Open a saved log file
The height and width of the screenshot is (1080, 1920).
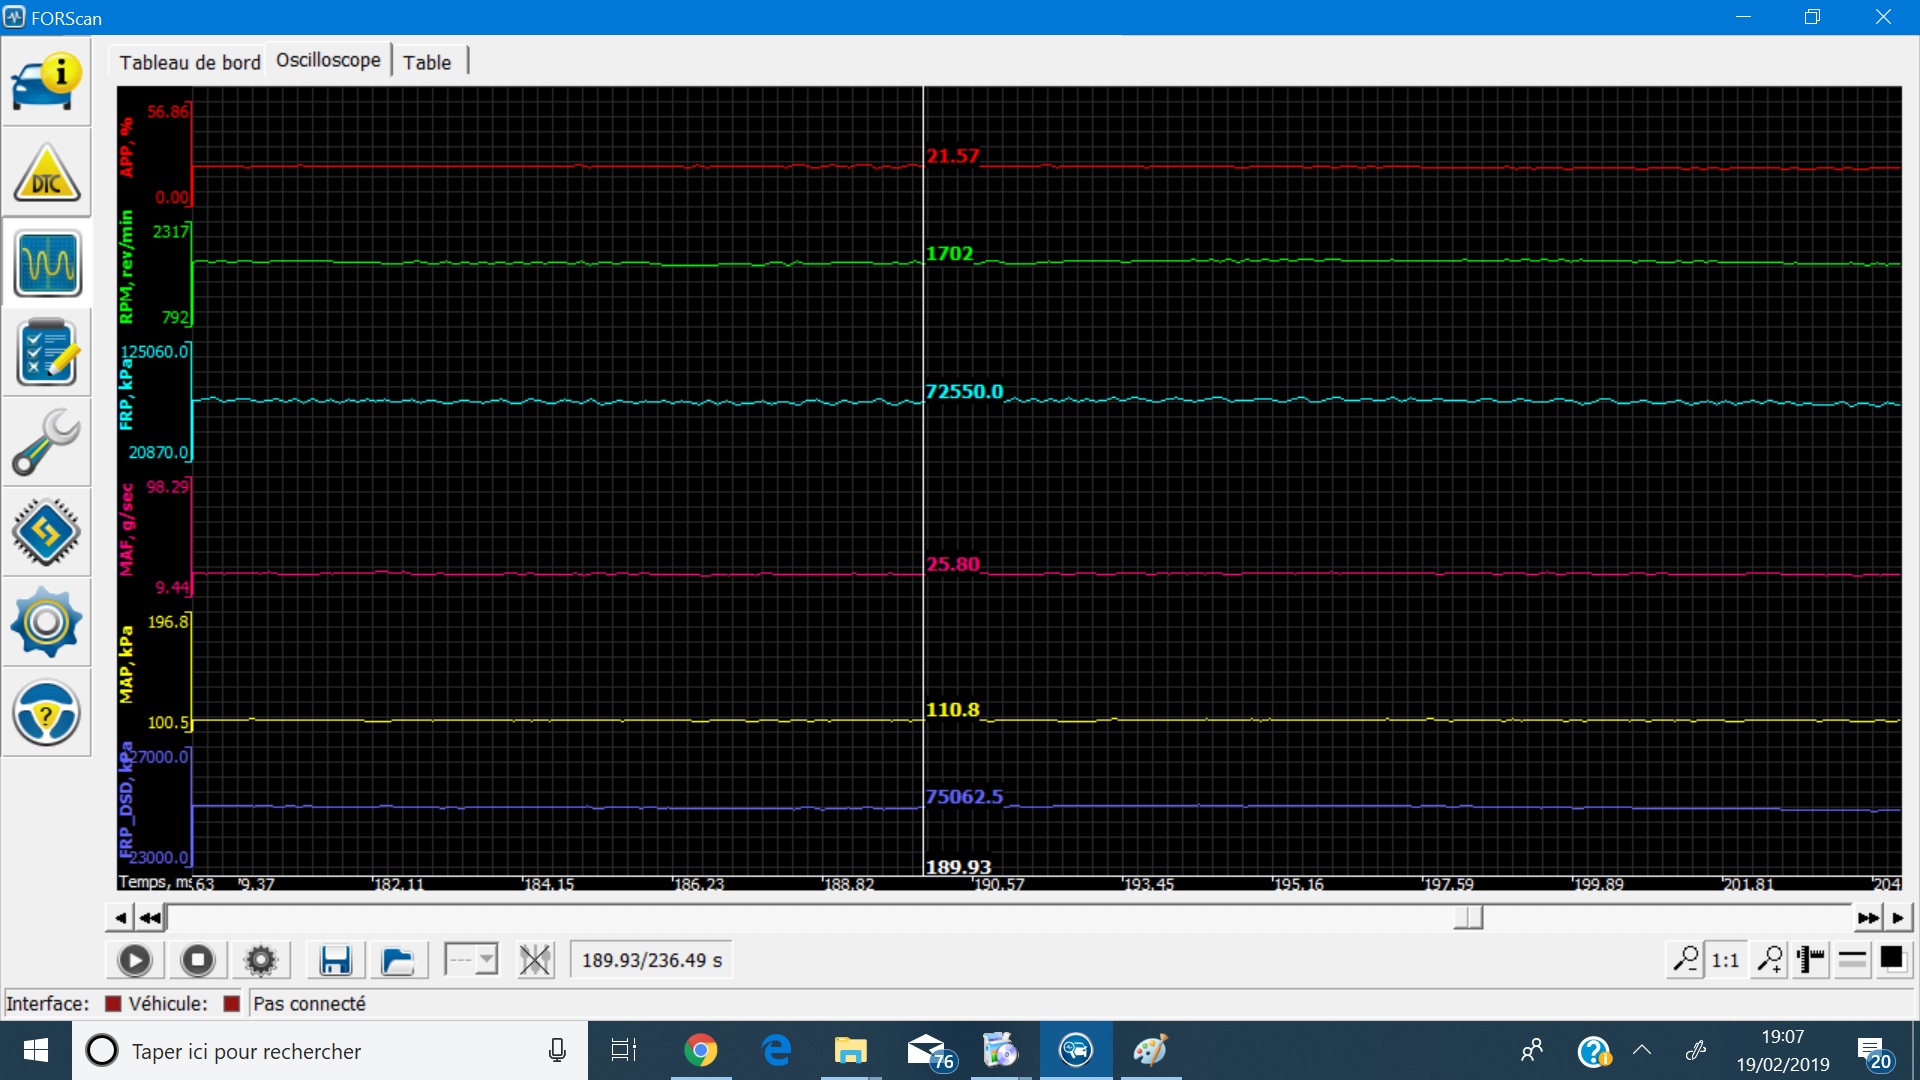(398, 961)
